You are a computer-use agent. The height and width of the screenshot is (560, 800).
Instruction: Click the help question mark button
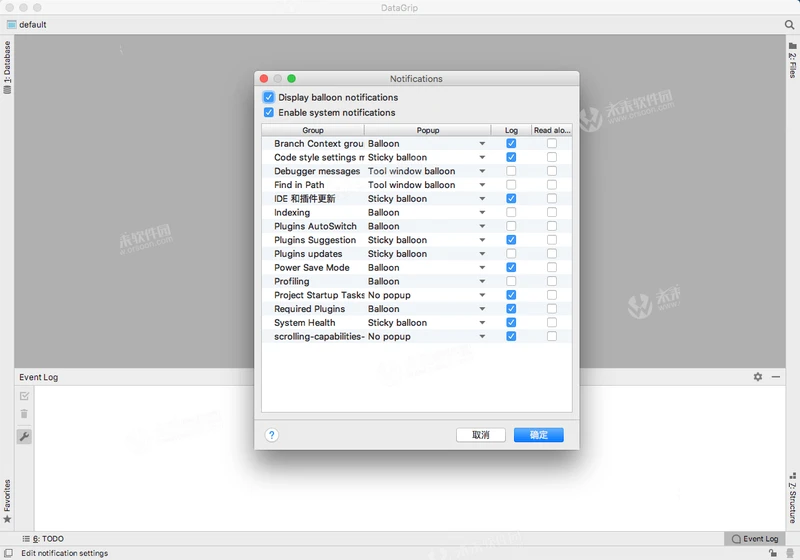(x=271, y=435)
